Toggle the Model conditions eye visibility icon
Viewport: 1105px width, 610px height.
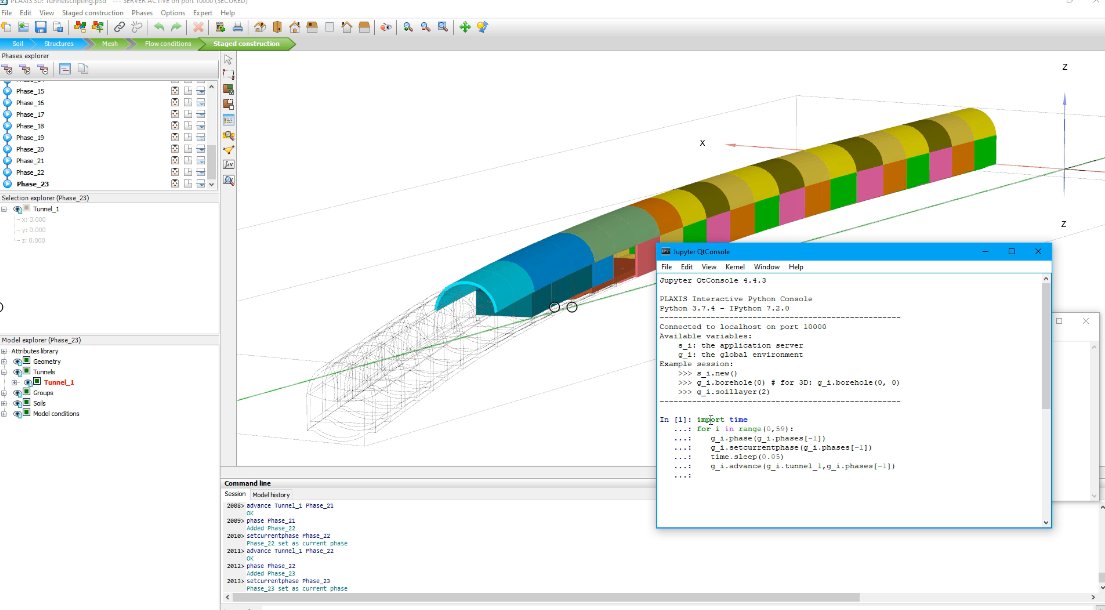[x=18, y=413]
